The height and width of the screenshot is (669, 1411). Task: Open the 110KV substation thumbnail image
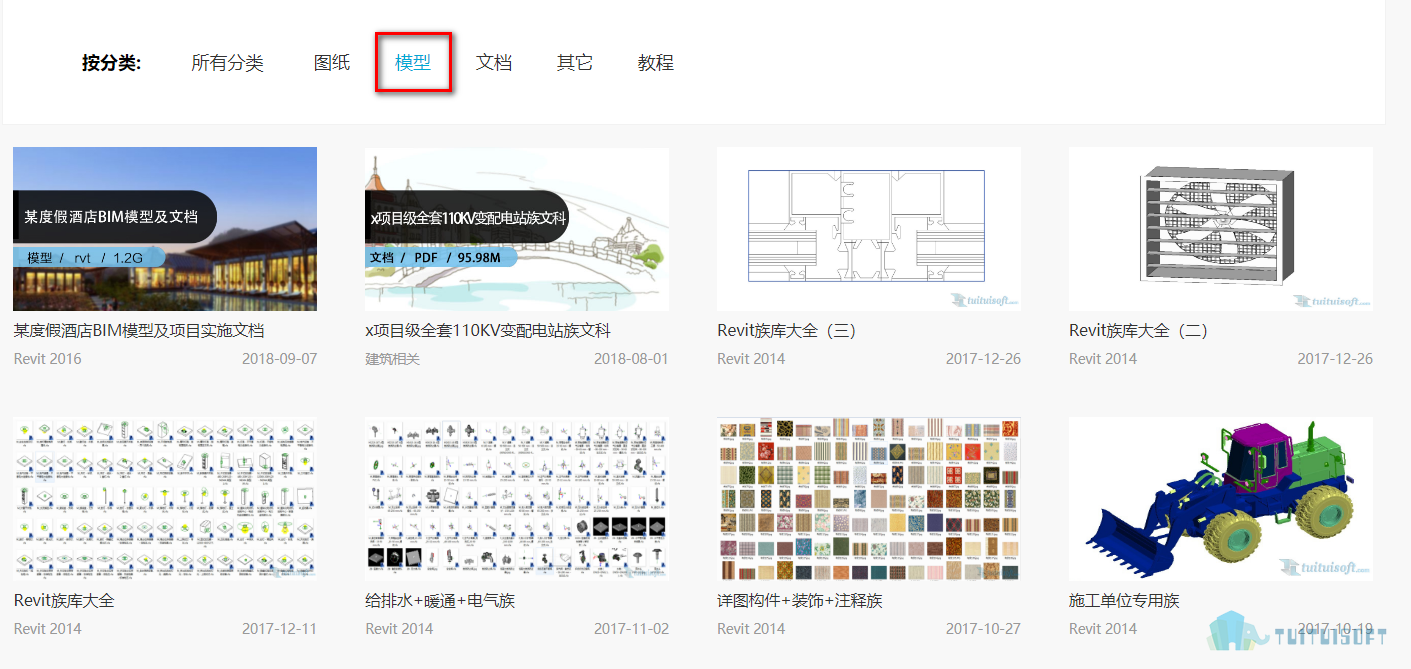(x=517, y=229)
